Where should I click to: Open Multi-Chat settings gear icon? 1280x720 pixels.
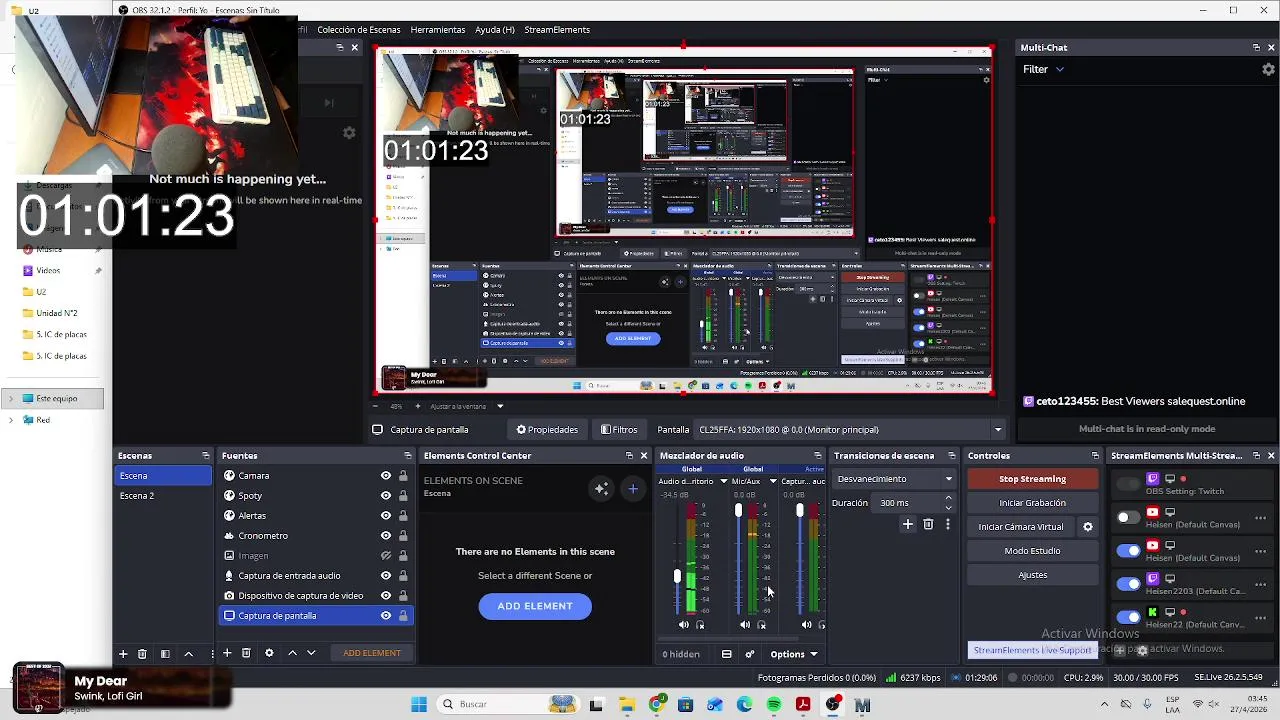tap(1269, 69)
